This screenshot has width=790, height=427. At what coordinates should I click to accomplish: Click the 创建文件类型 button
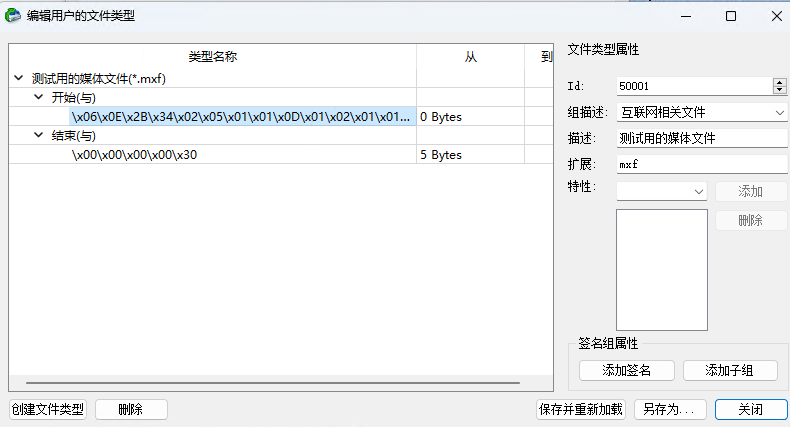coord(48,410)
